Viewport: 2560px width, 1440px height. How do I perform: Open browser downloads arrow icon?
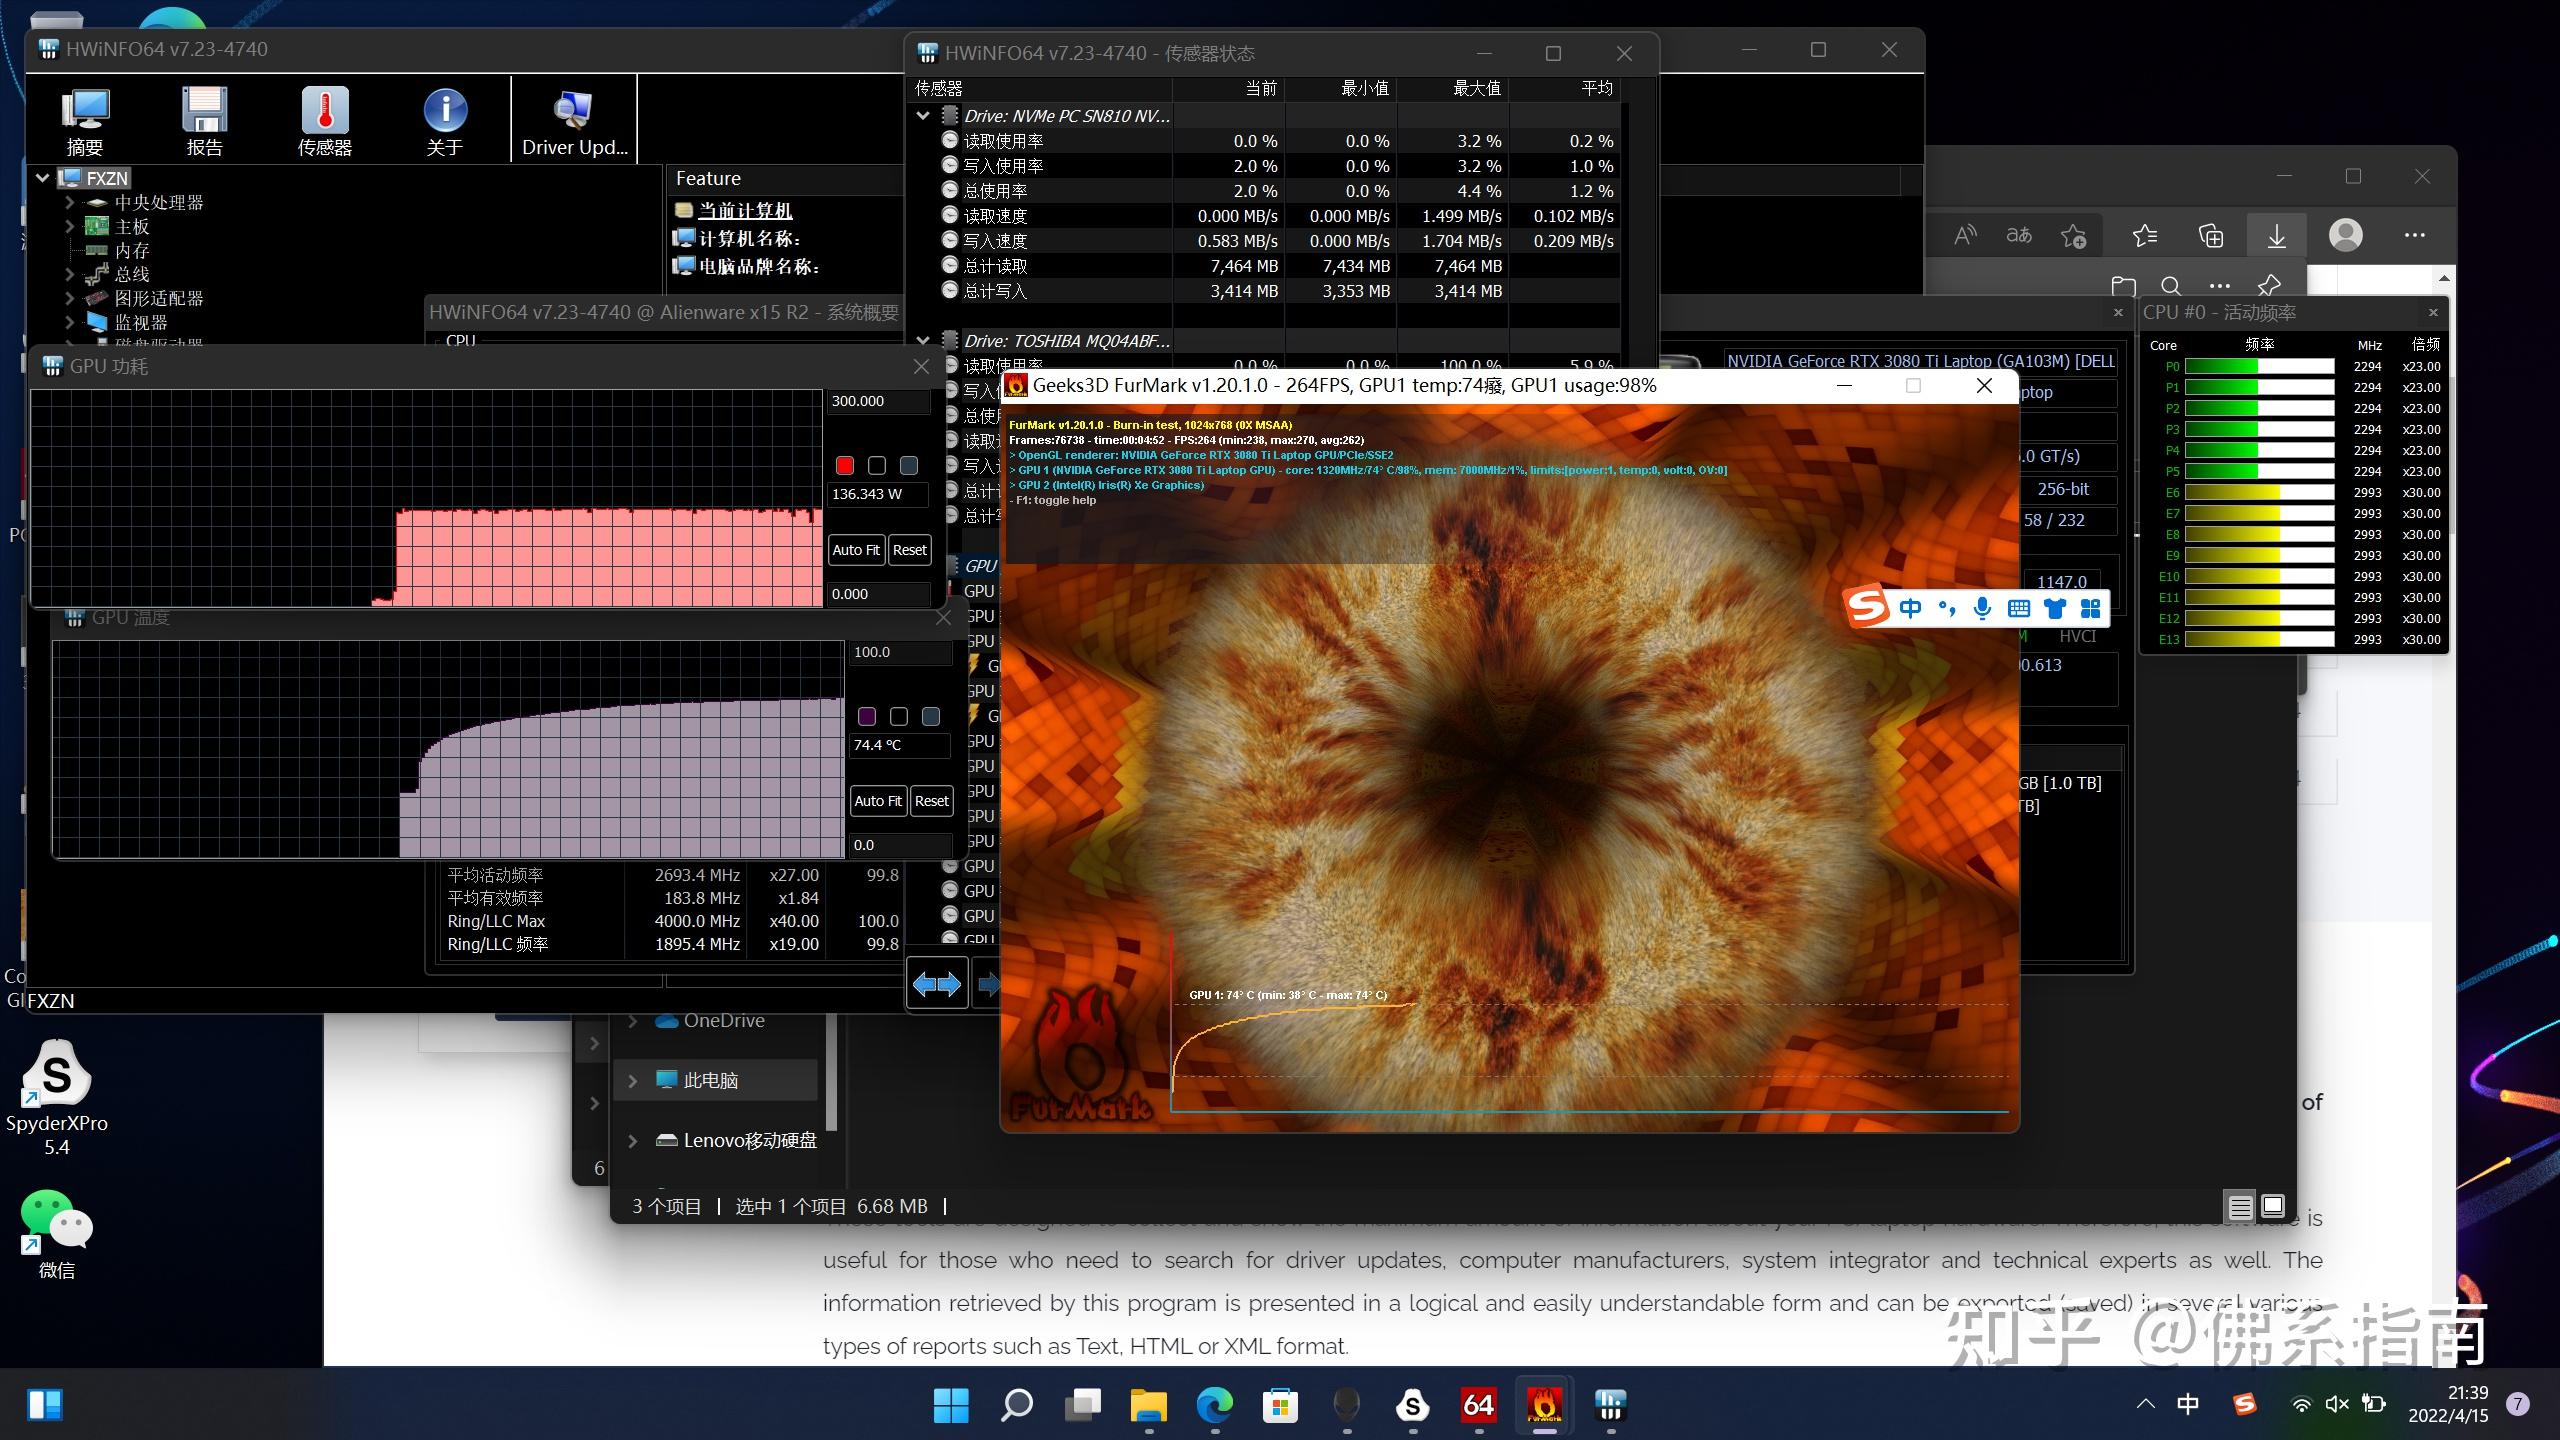(x=2277, y=236)
